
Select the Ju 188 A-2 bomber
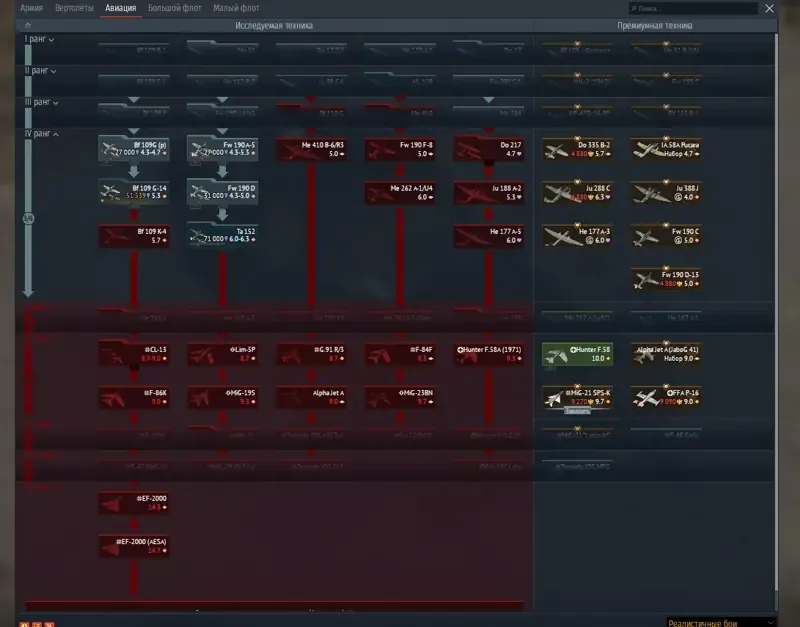tap(489, 192)
